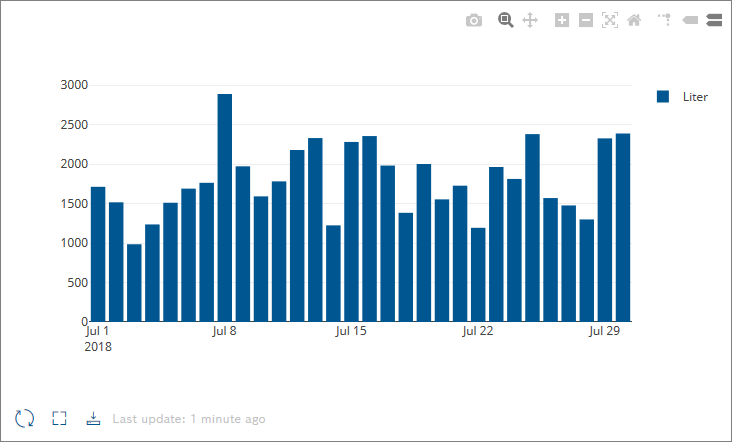Enable compare data on hover
The image size is (732, 442).
[714, 20]
